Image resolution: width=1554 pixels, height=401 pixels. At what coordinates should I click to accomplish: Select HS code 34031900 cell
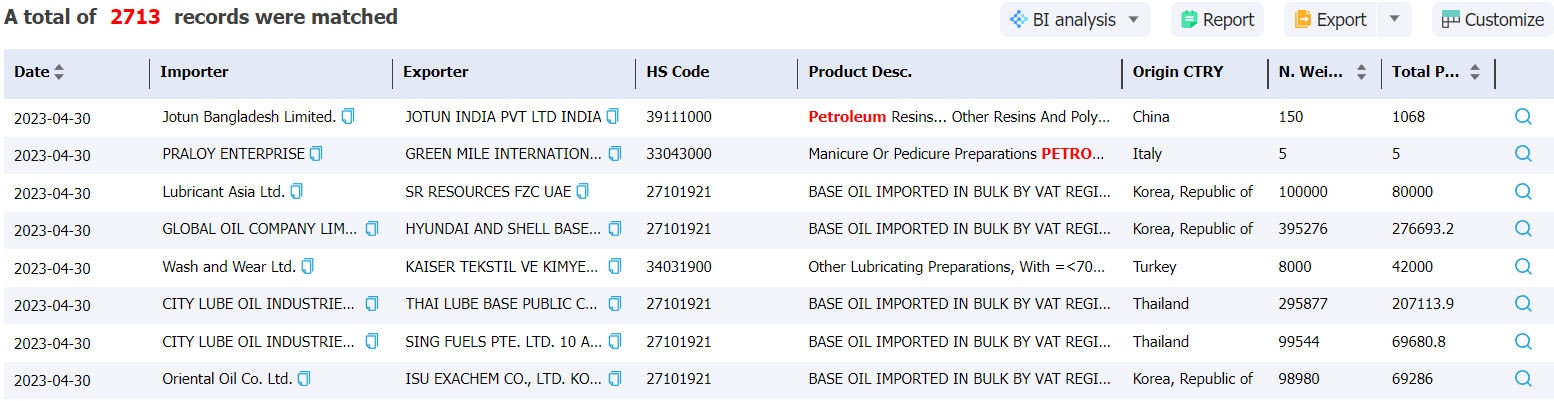(x=679, y=267)
